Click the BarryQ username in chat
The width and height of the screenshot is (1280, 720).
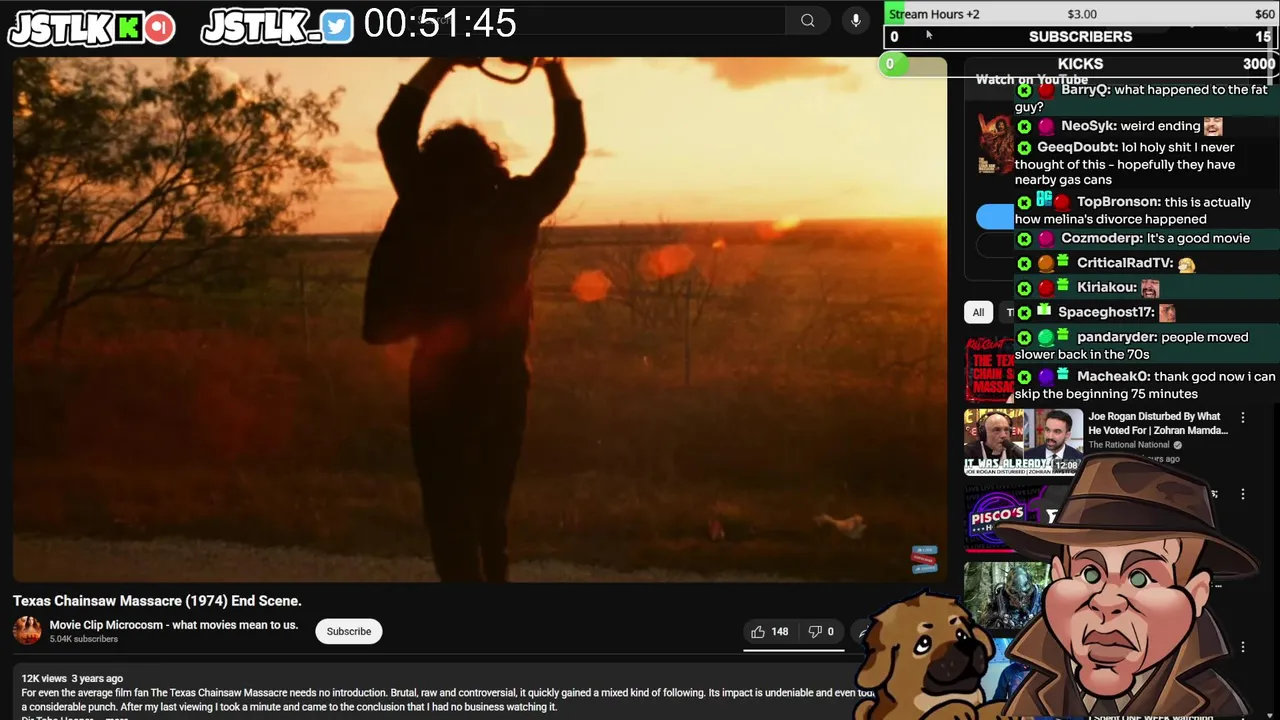[x=1083, y=90]
